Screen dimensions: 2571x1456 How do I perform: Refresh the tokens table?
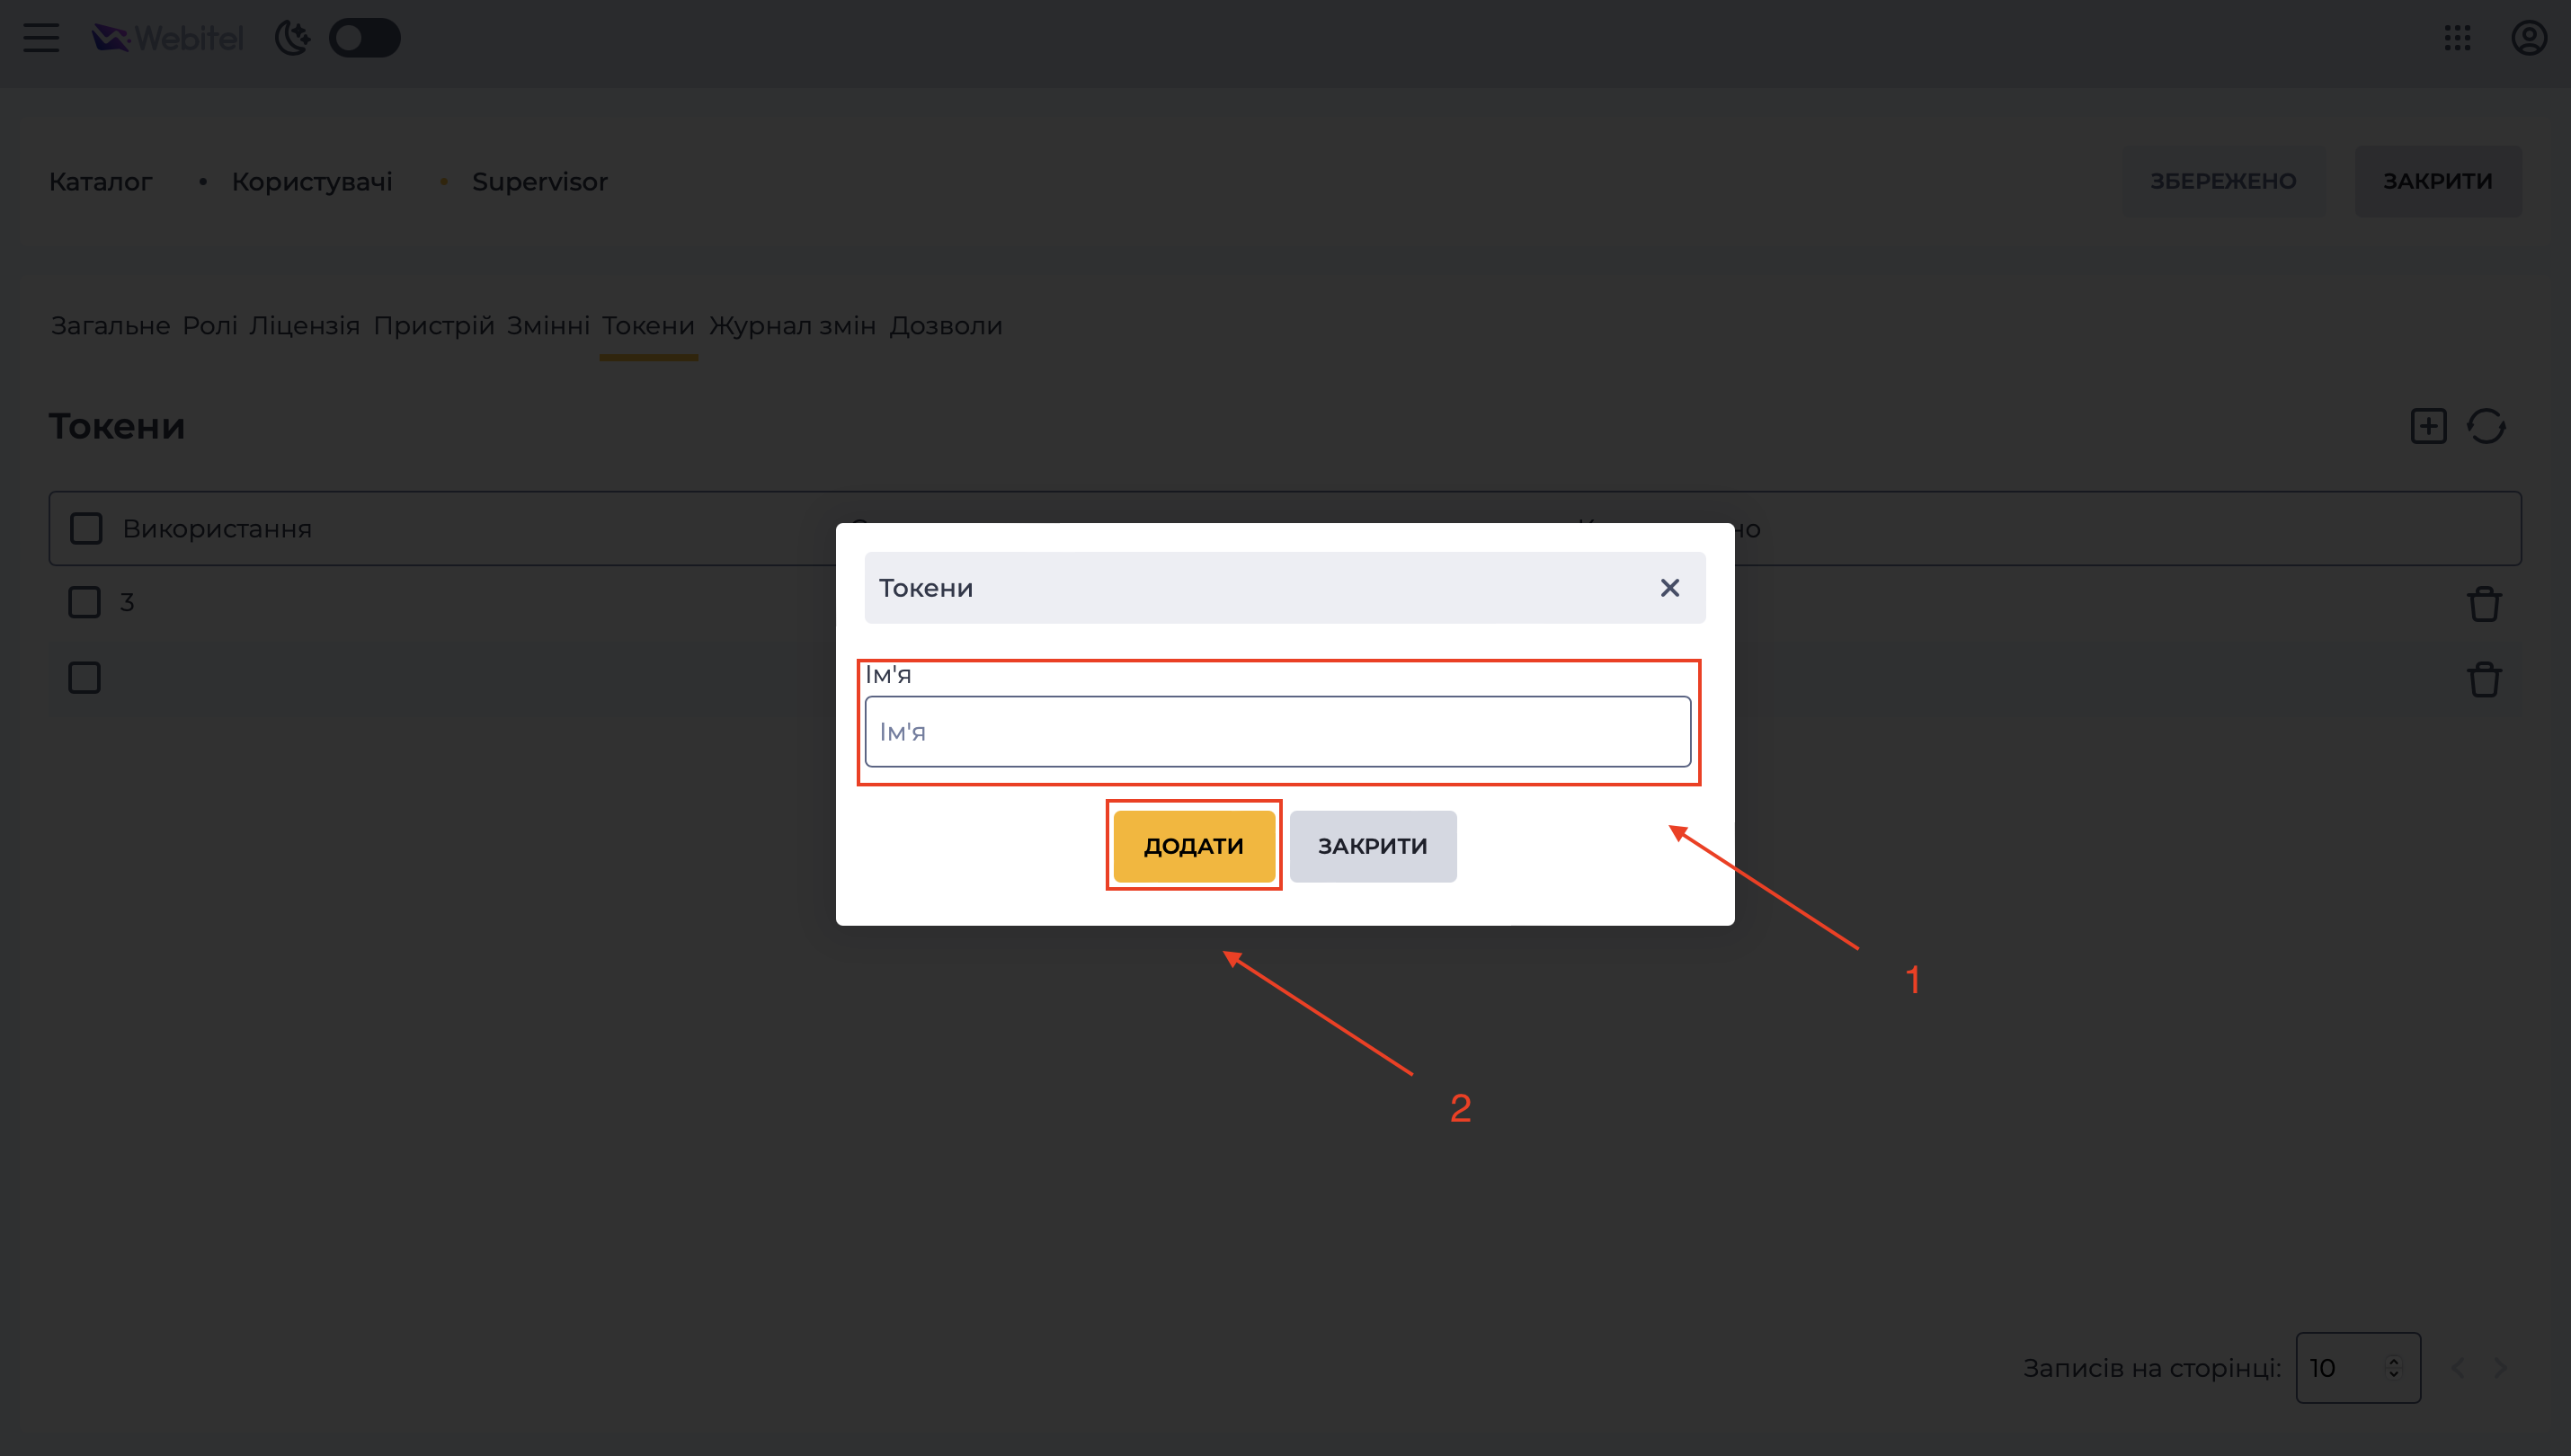[2486, 426]
